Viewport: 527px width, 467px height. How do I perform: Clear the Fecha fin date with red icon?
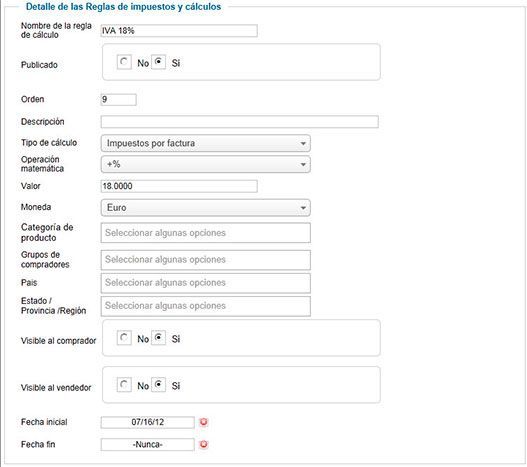[204, 444]
